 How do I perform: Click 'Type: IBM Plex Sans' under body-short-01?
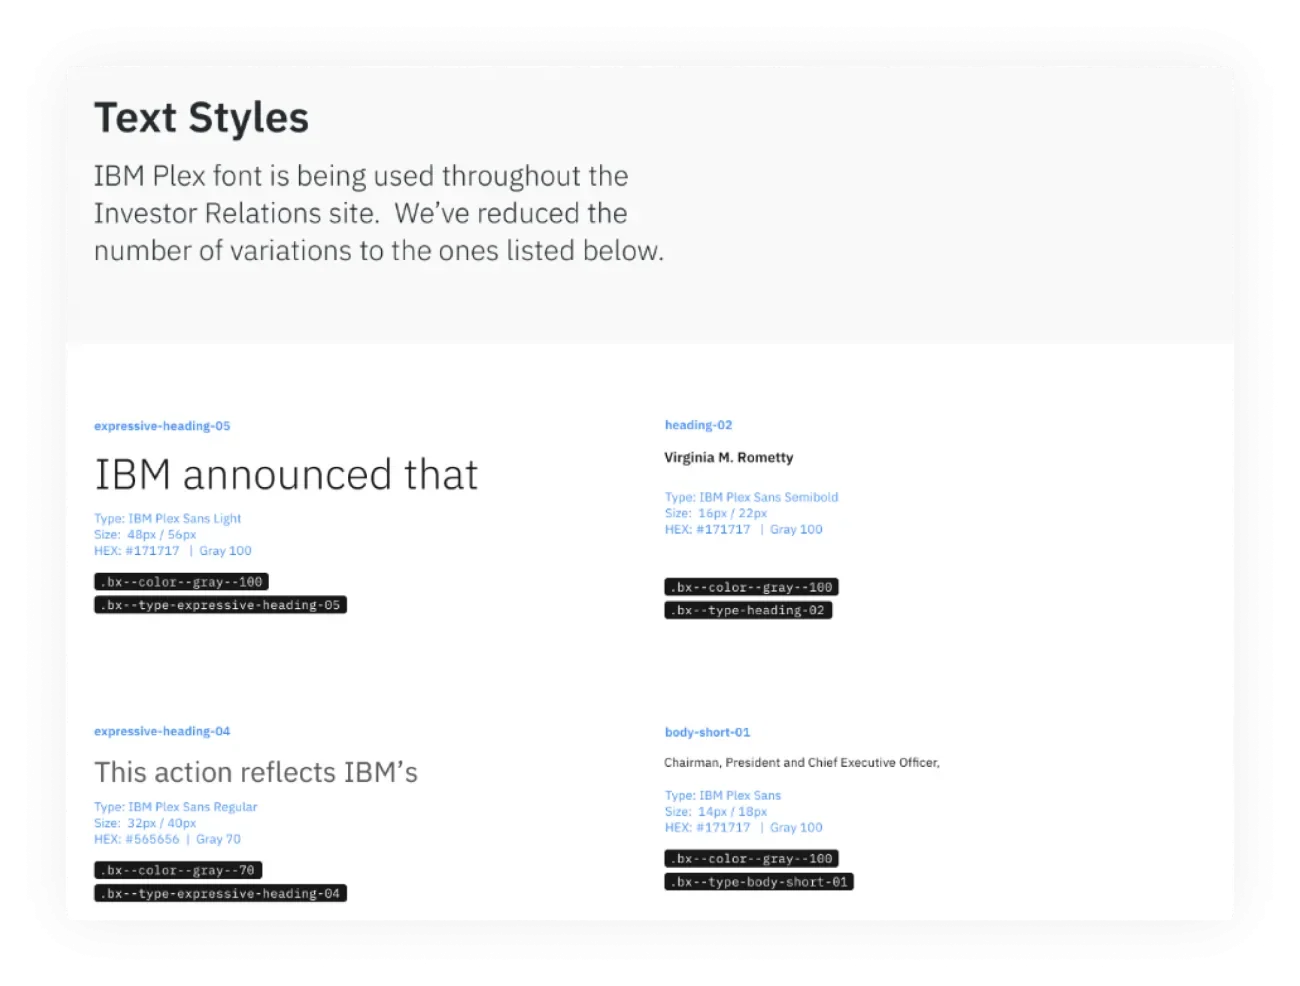pos(723,796)
